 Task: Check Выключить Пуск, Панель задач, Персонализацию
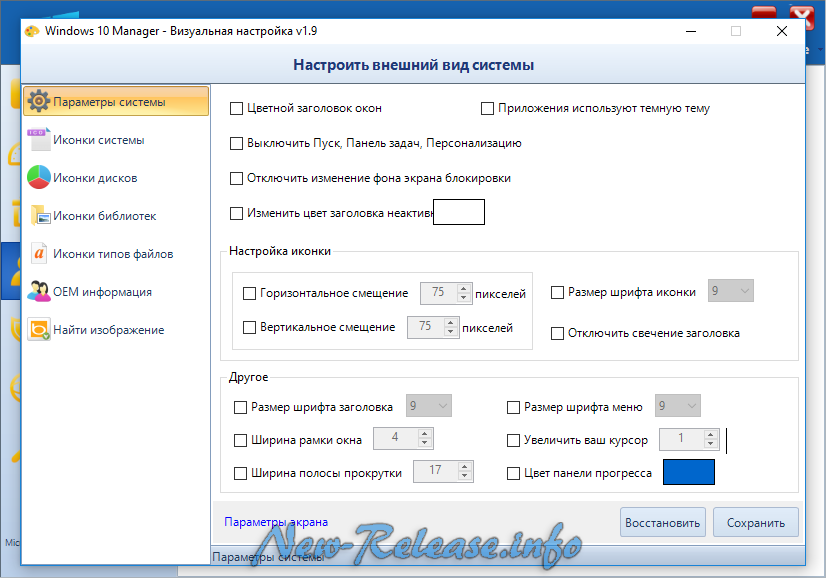237,143
